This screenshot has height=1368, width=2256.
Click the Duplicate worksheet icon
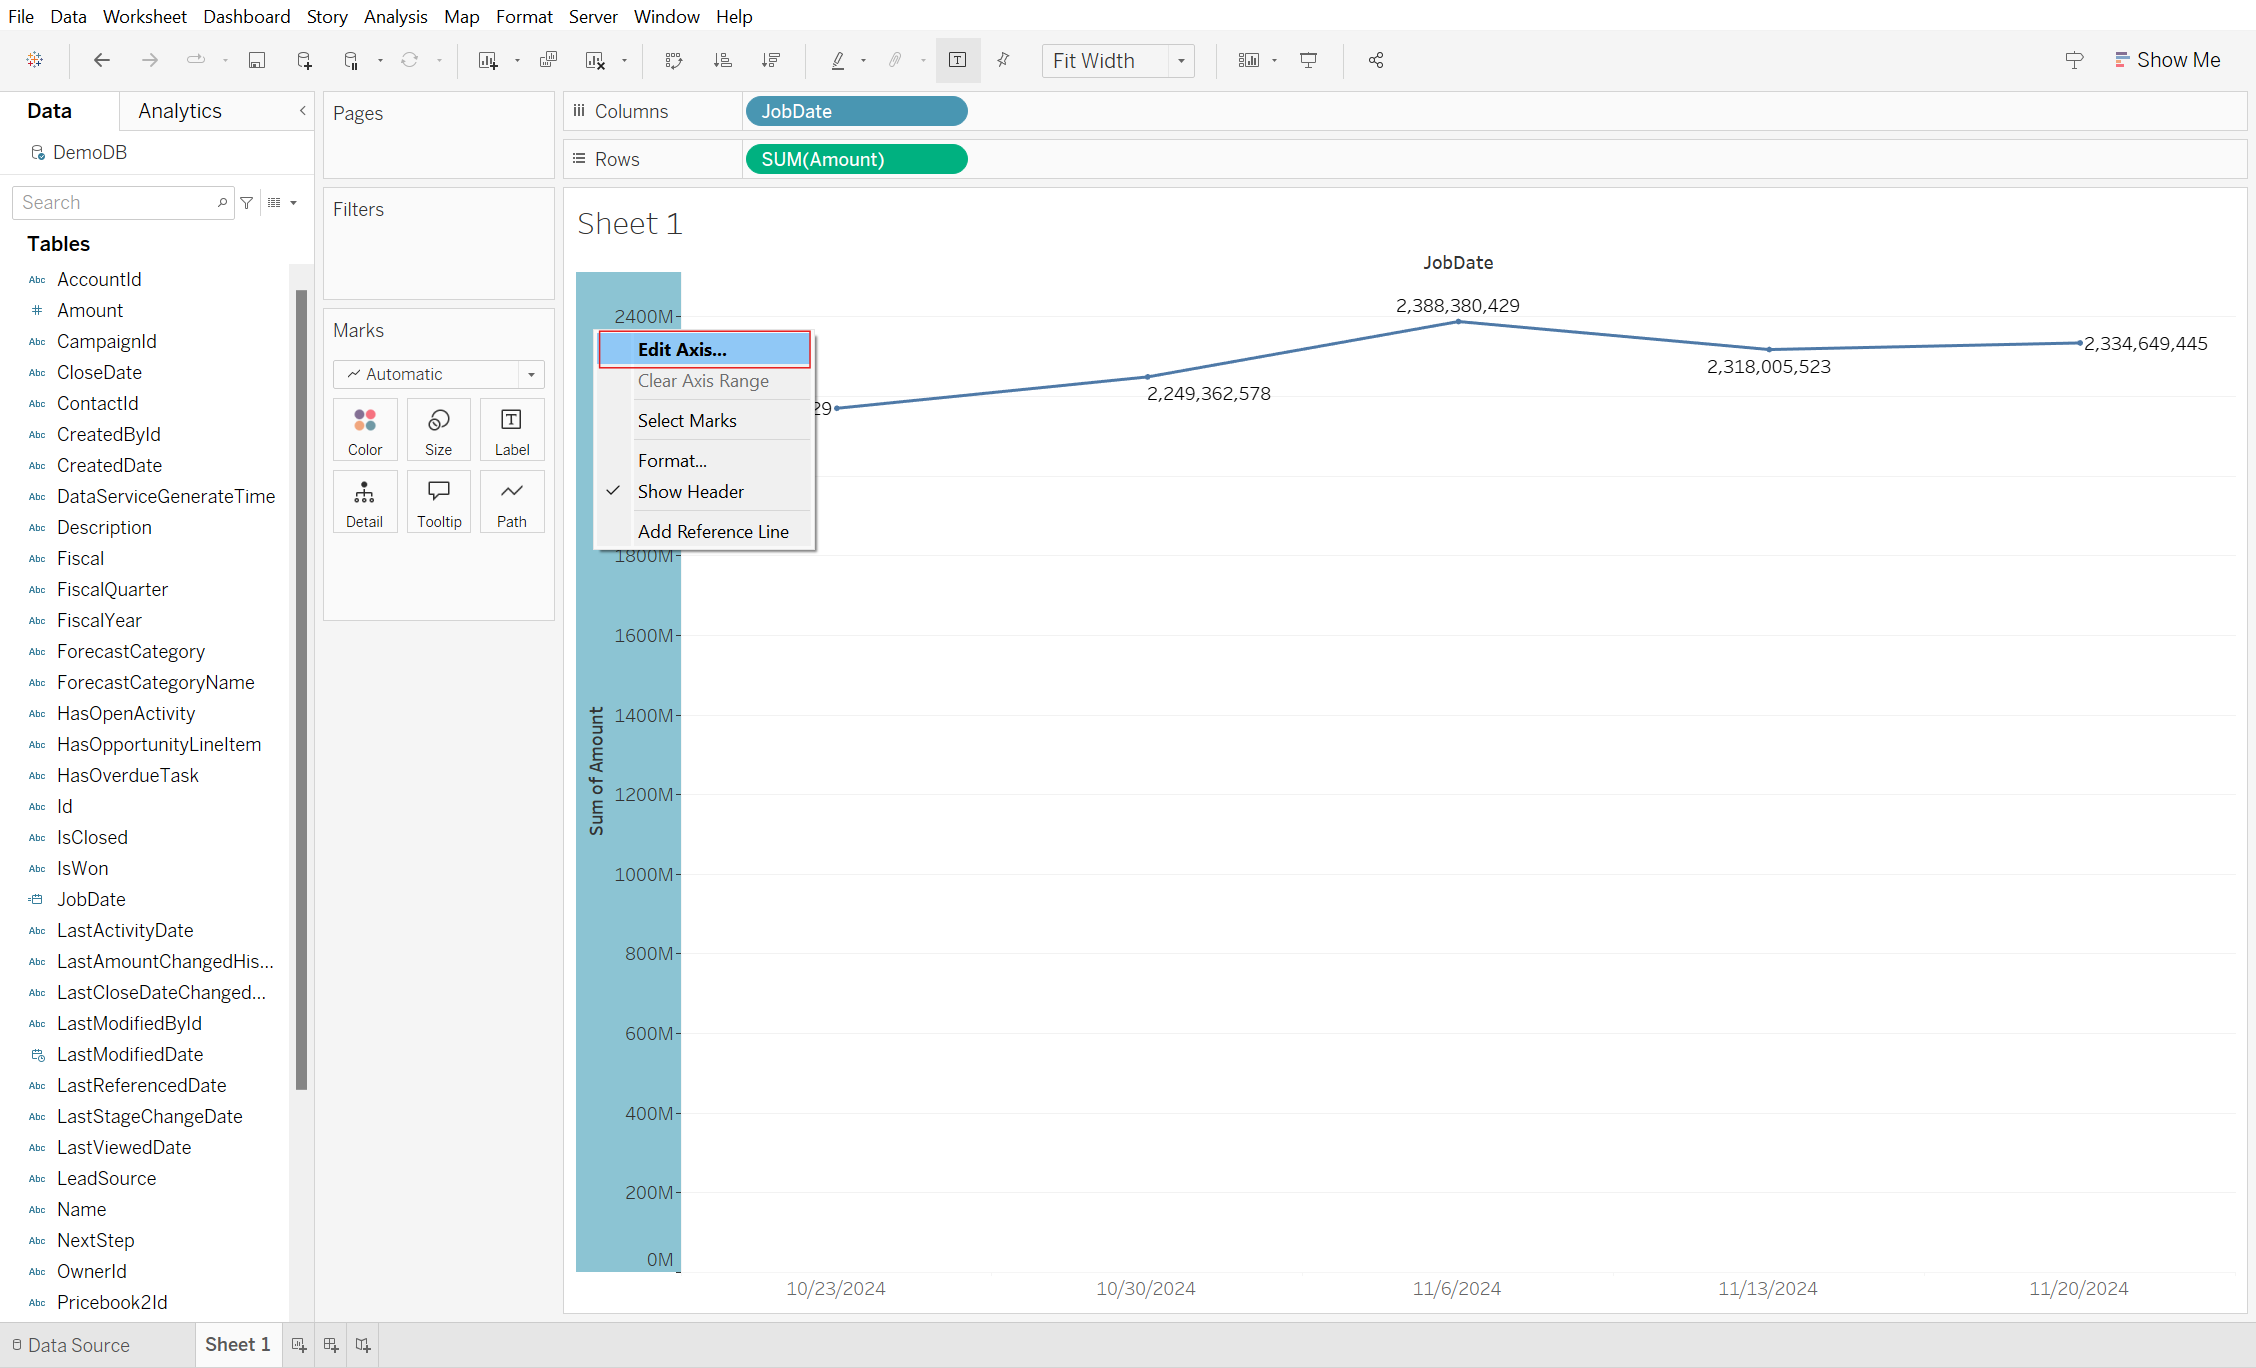[x=548, y=60]
